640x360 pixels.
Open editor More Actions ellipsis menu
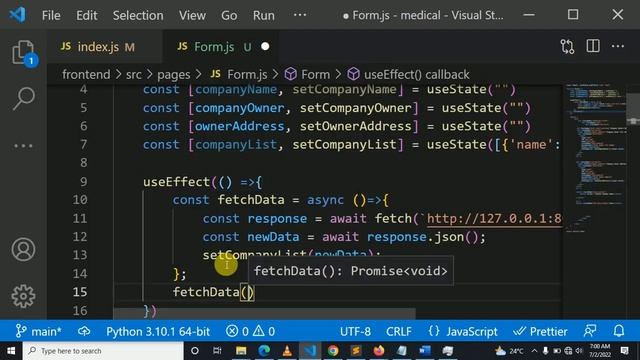point(618,46)
